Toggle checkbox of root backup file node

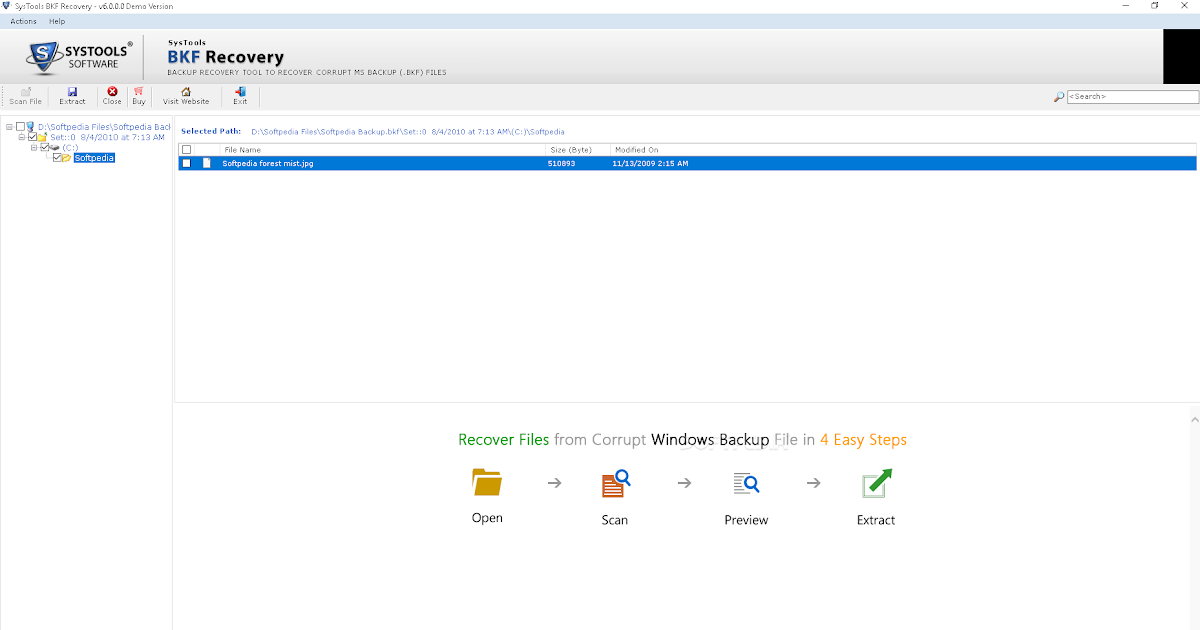click(20, 127)
